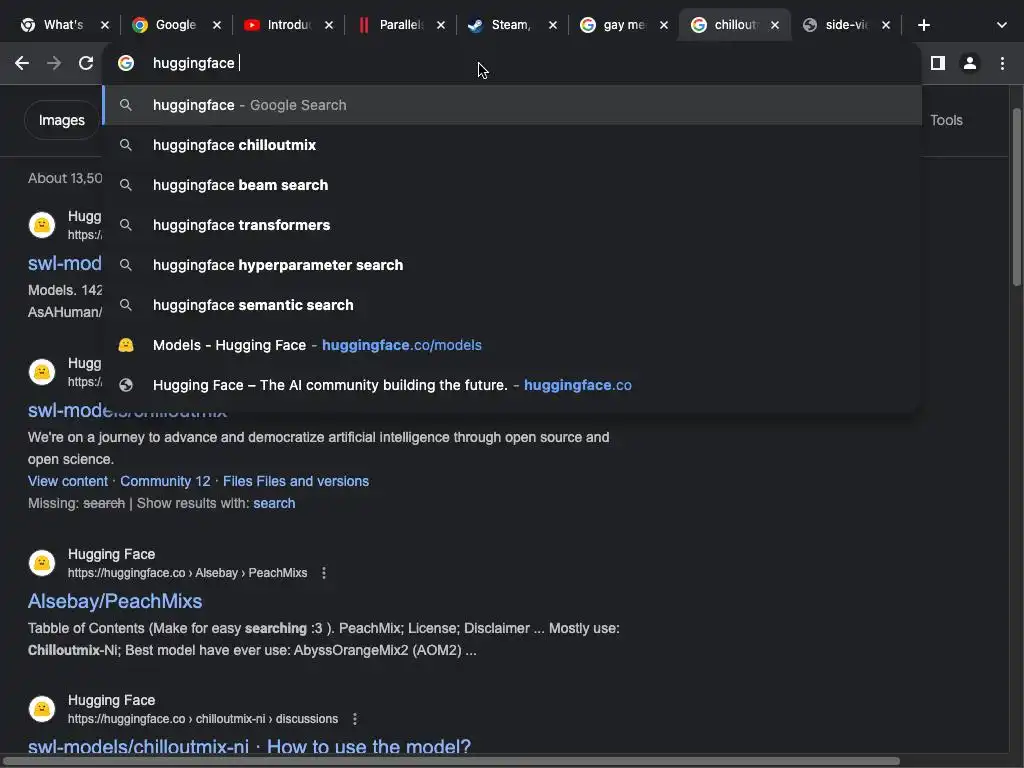
Task: Select the huggingface hyperparameter search suggestion
Action: 512,264
